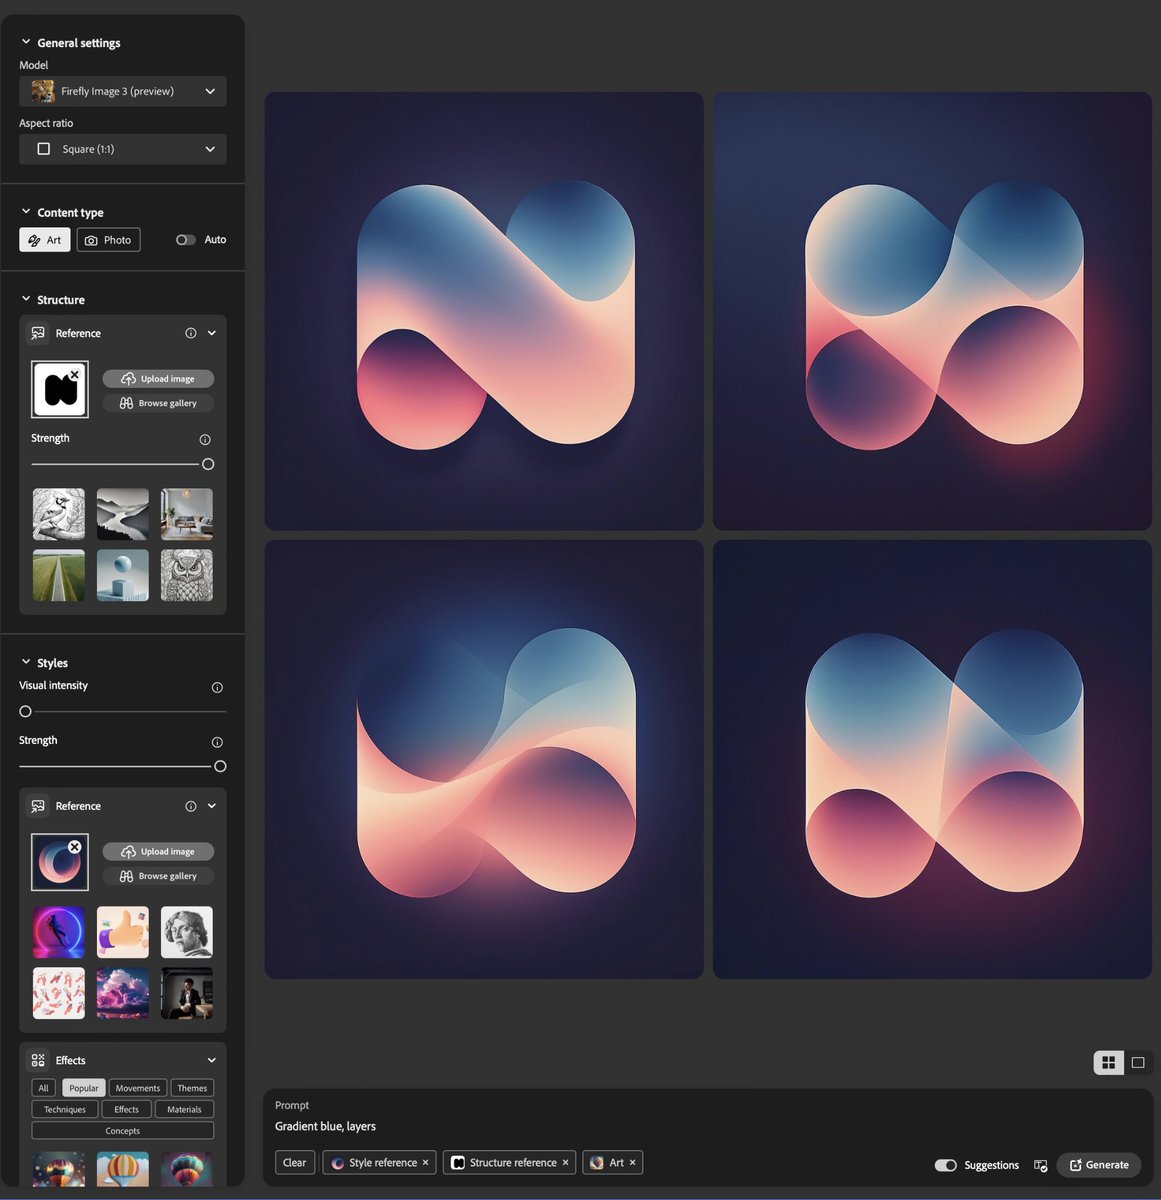1161x1200 pixels.
Task: Click Browse gallery under Structure reference
Action: pos(158,402)
